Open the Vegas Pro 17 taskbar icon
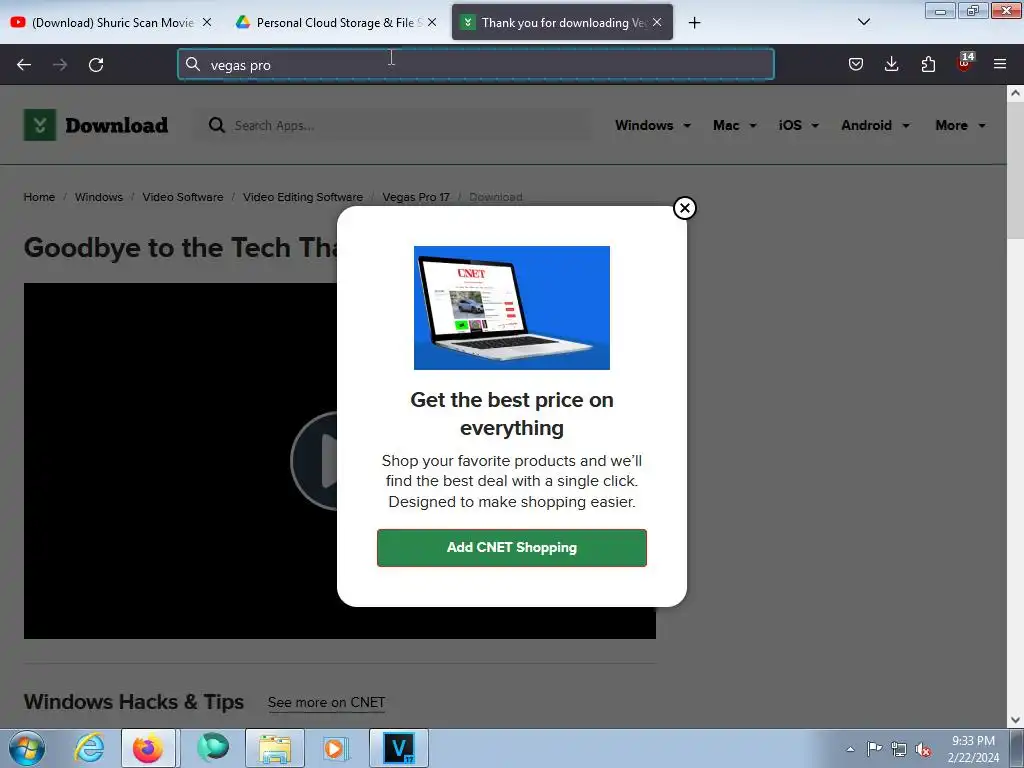The height and width of the screenshot is (768, 1024). pos(399,748)
